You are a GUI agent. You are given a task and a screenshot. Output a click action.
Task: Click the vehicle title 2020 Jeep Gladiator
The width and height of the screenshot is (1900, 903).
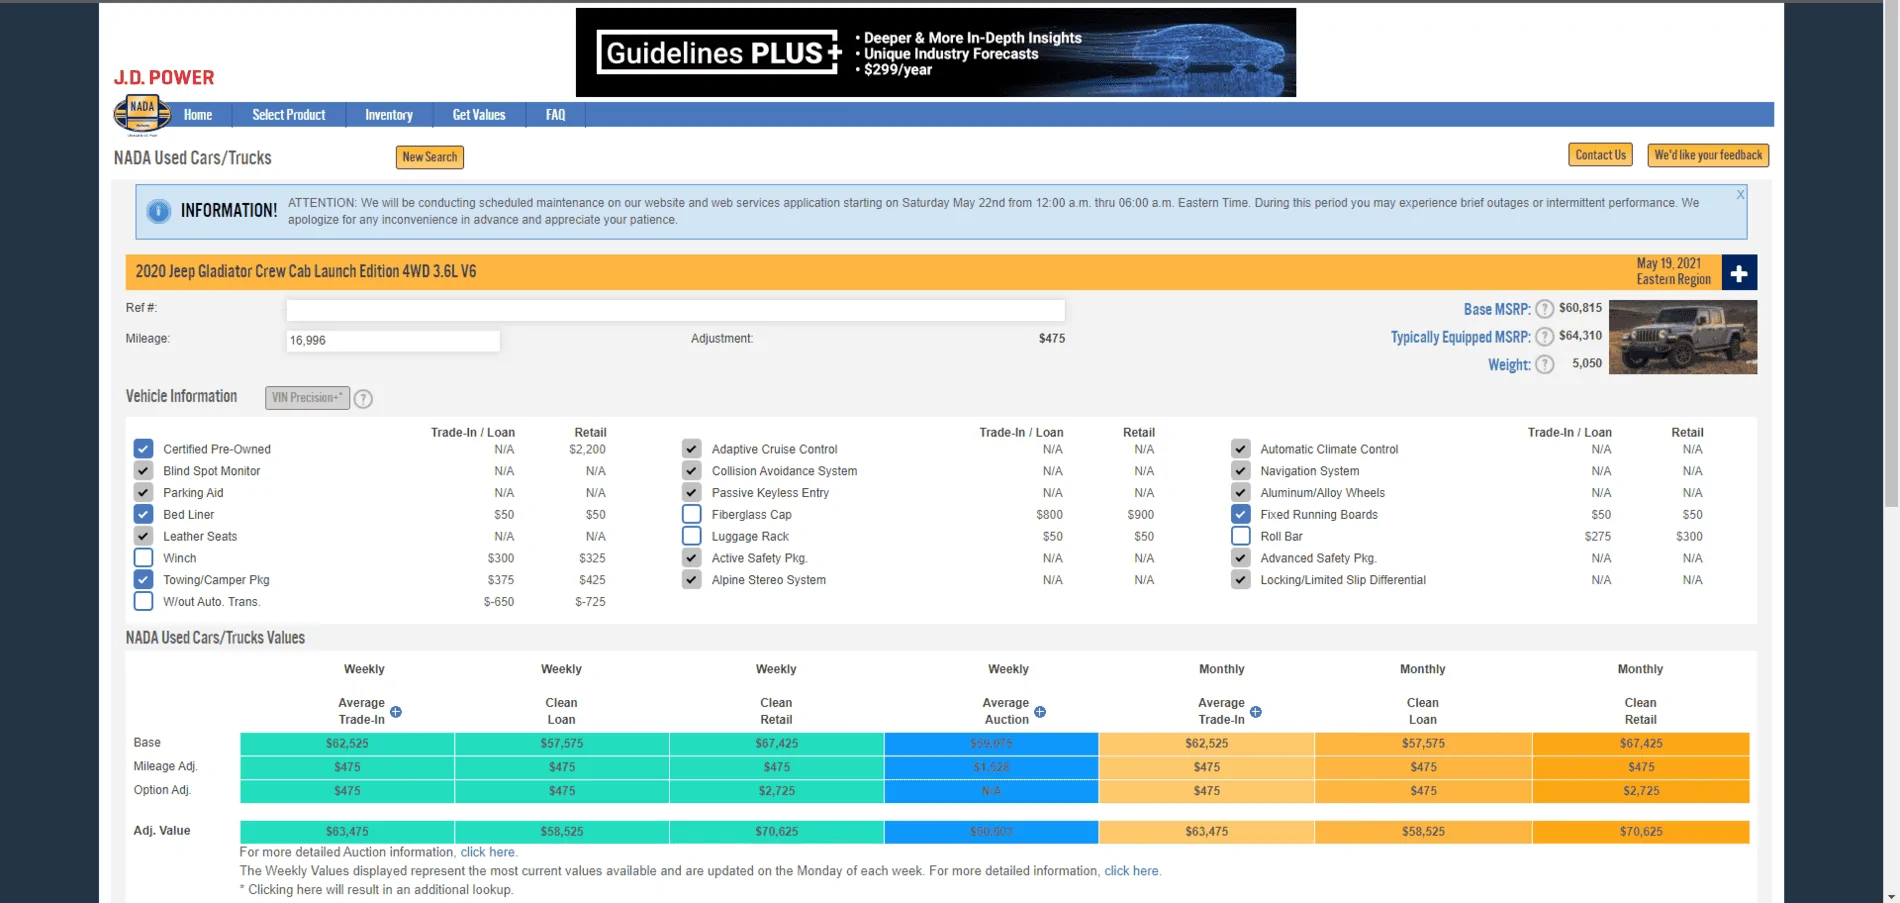(x=306, y=272)
